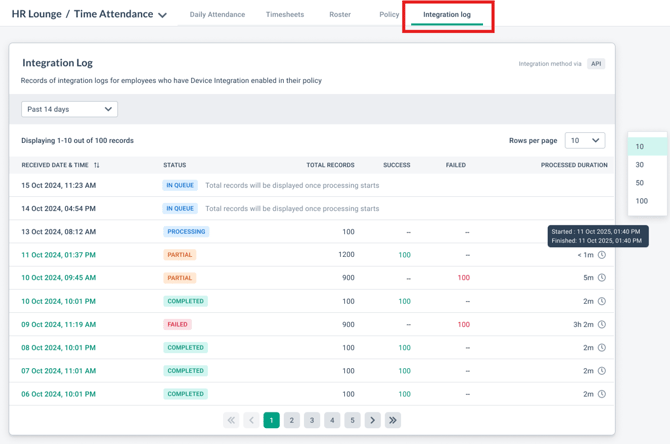Open the 08 Oct 2024, 10:01 PM log entry
The width and height of the screenshot is (670, 444).
(x=59, y=348)
